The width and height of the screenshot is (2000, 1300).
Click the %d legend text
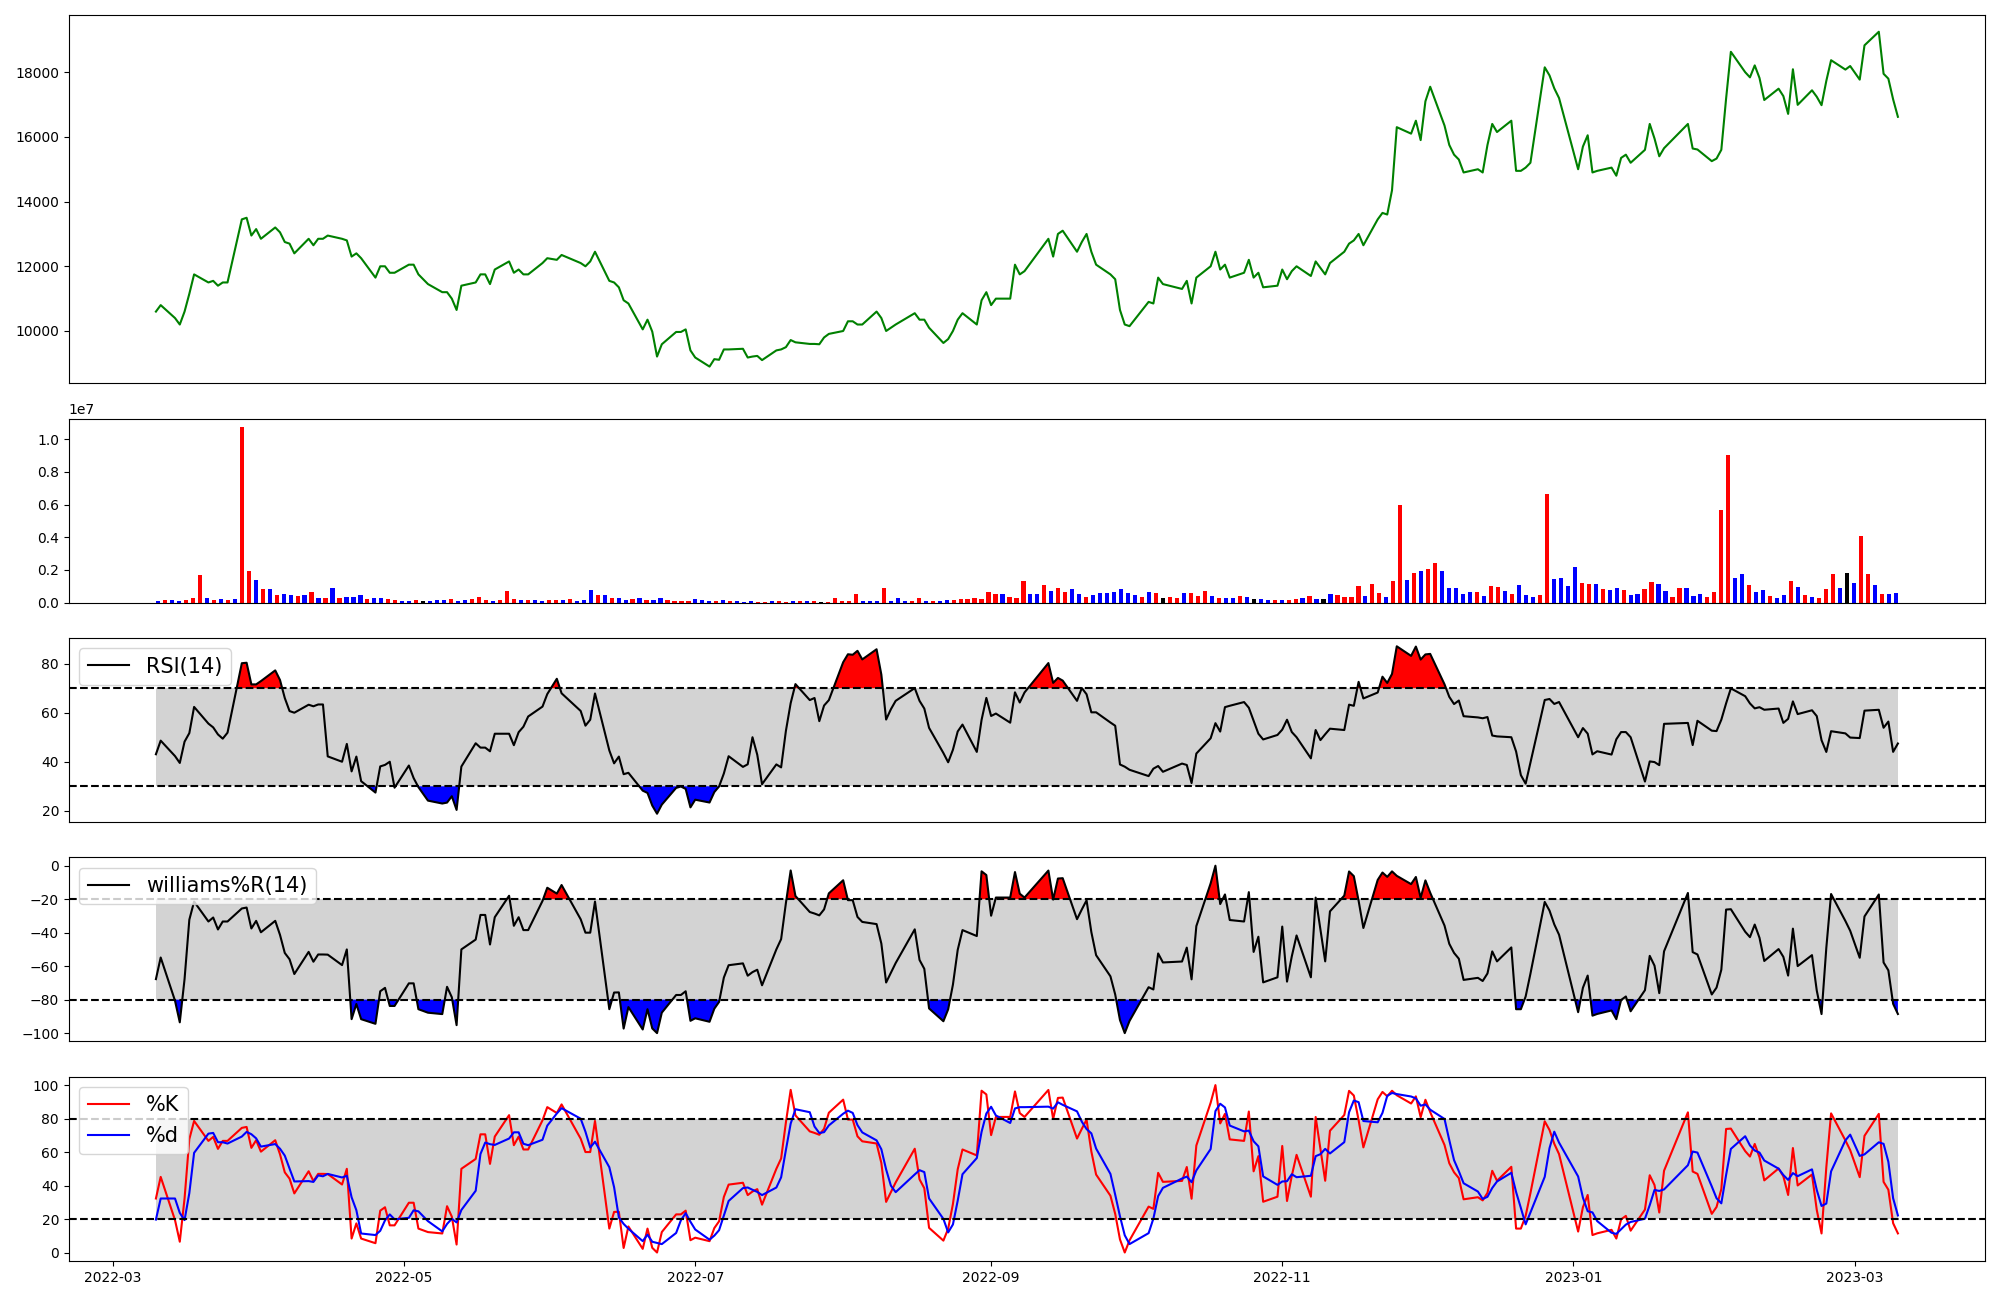(x=162, y=1135)
